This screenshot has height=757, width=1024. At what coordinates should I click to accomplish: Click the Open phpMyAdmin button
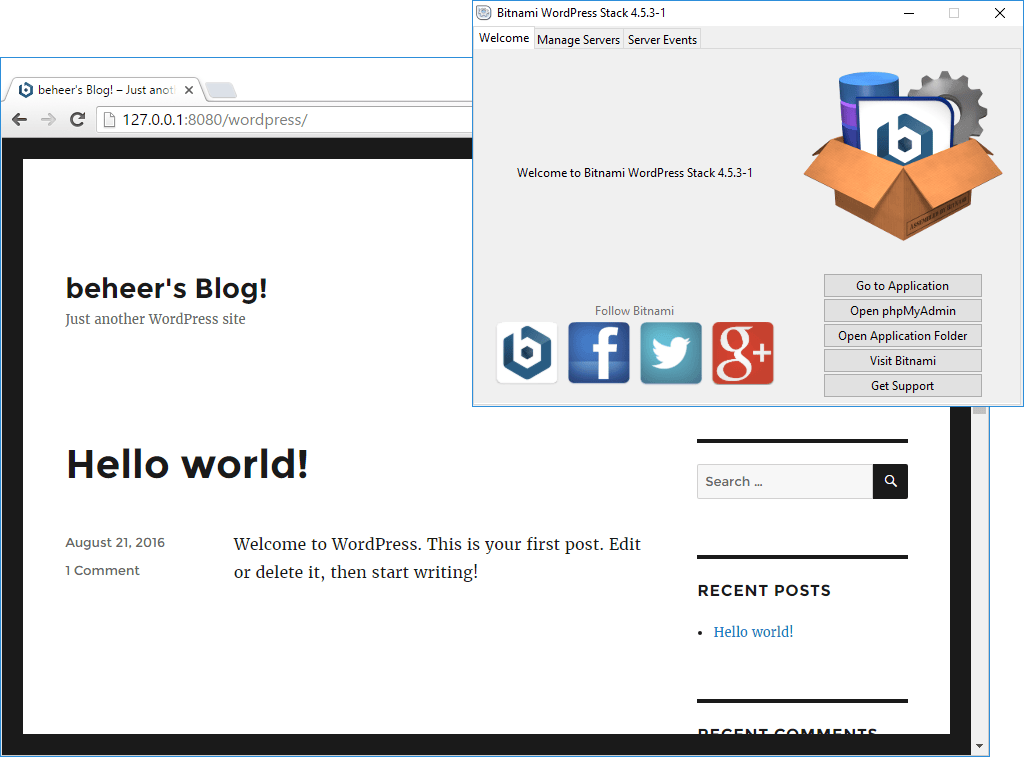pos(903,310)
